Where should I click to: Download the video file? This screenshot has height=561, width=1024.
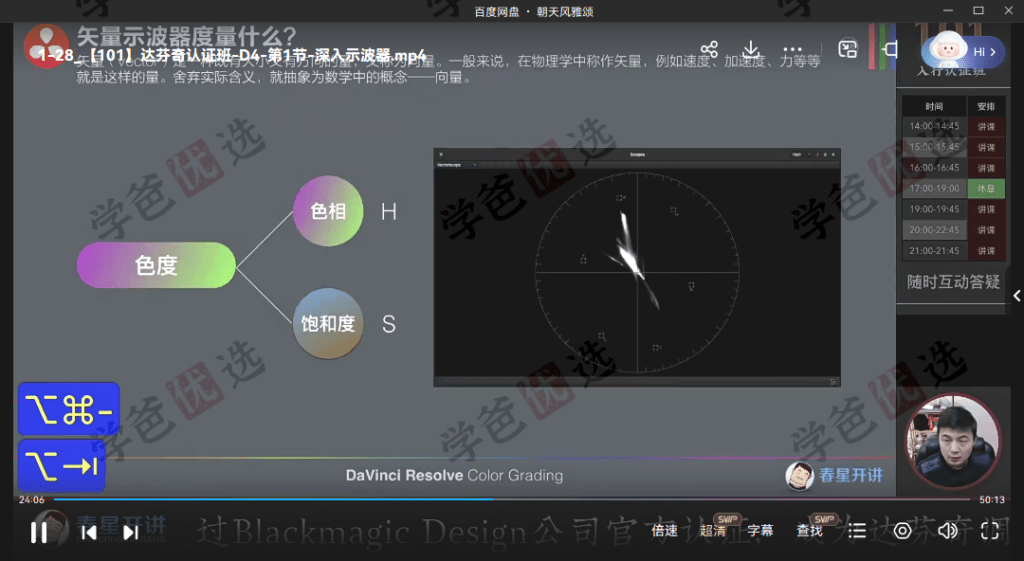click(x=751, y=50)
